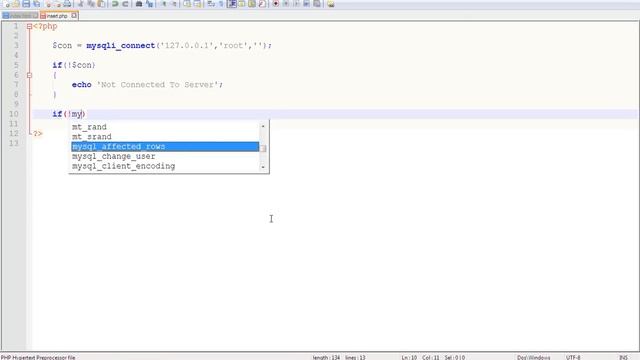Click PHP Hypertext Preprocessor file status text
640x360 pixels.
pyautogui.click(x=38, y=358)
